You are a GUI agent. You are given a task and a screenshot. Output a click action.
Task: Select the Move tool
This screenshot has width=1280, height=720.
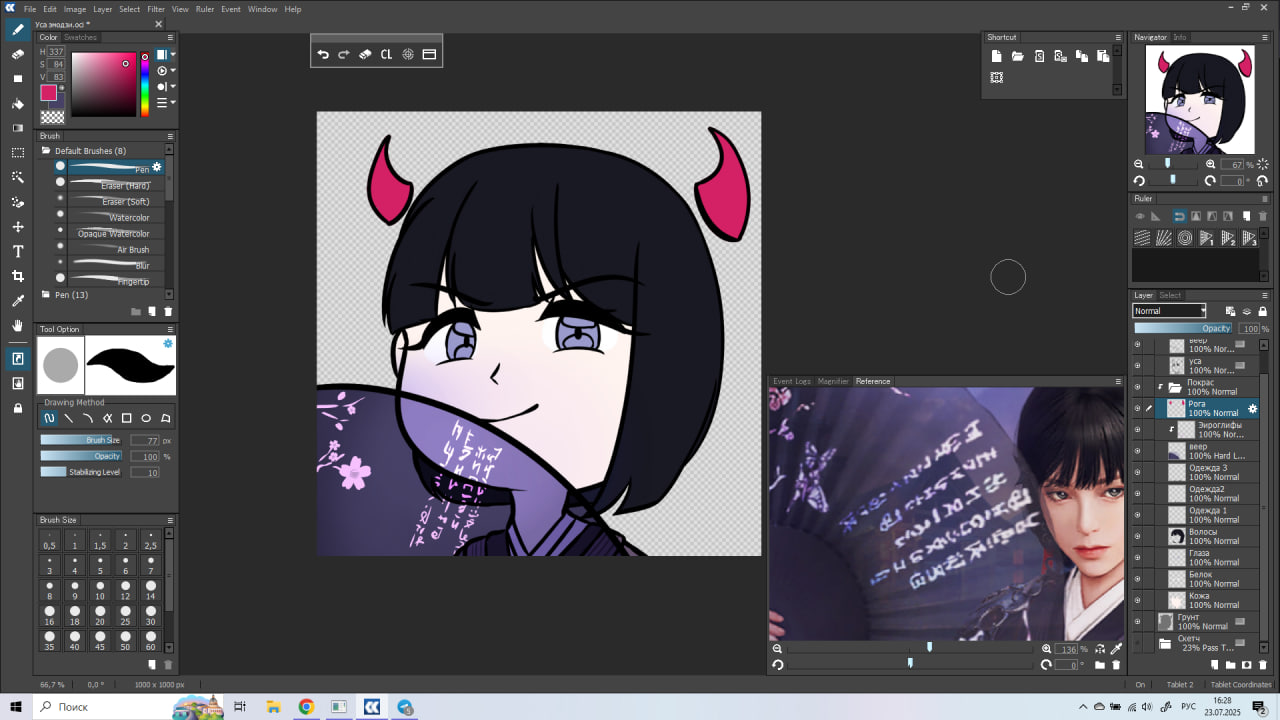18,227
